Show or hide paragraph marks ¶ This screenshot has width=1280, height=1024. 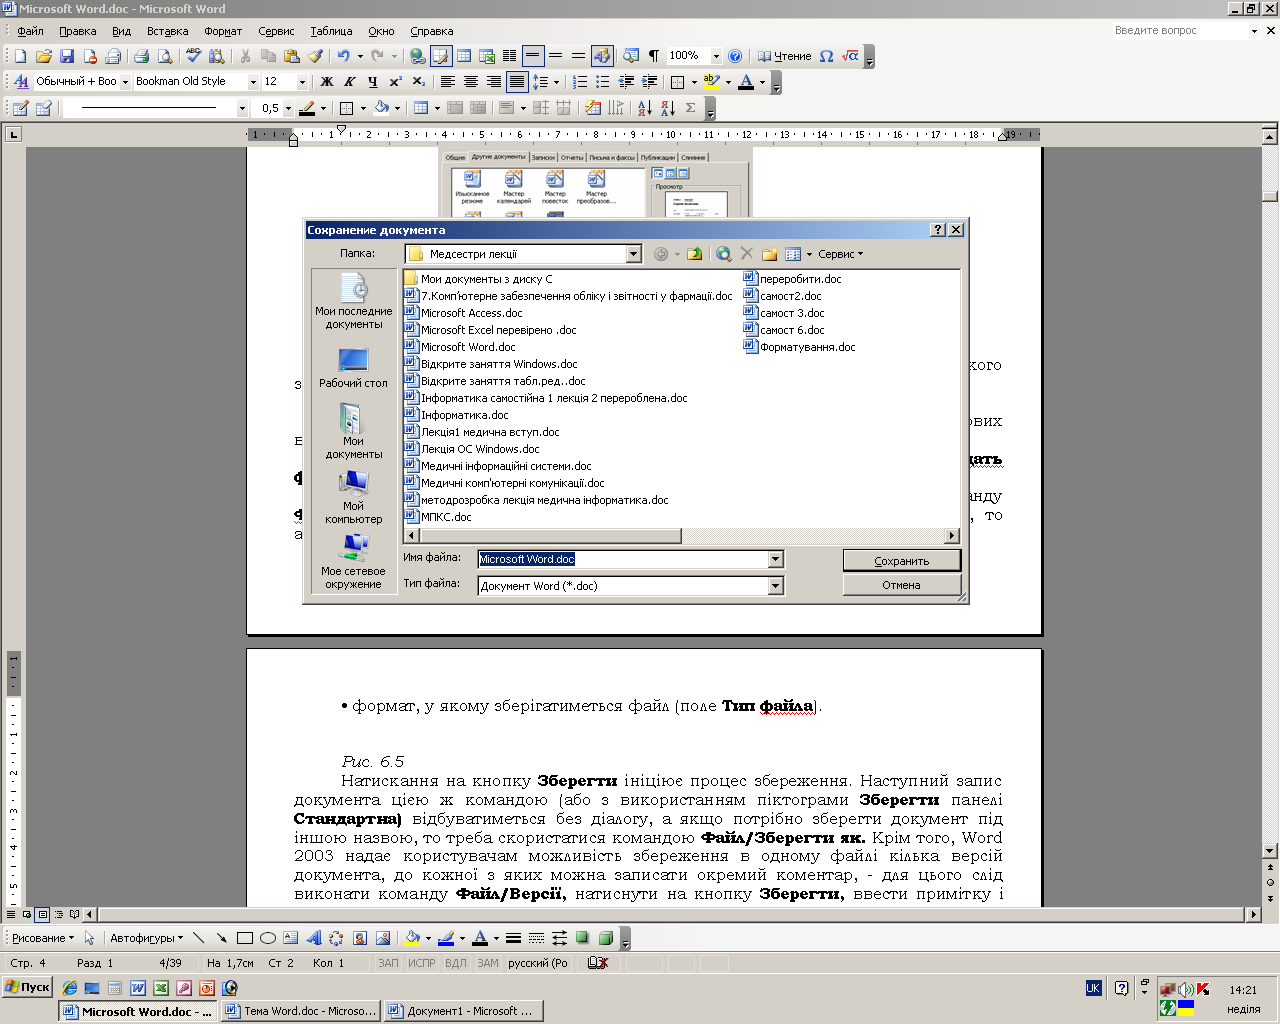tap(654, 56)
